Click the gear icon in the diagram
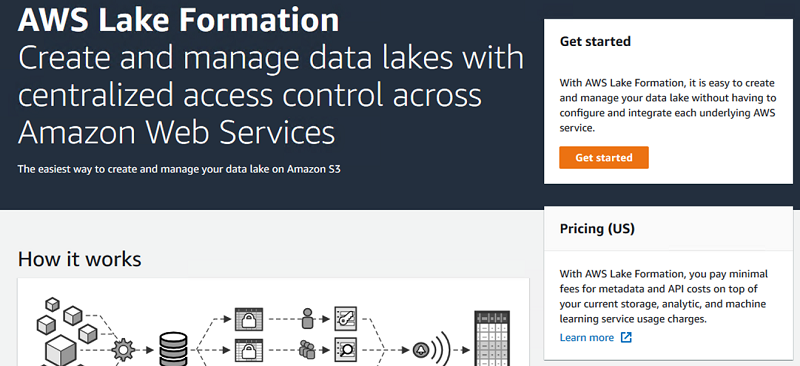Viewport: 800px width, 366px height. click(x=123, y=350)
